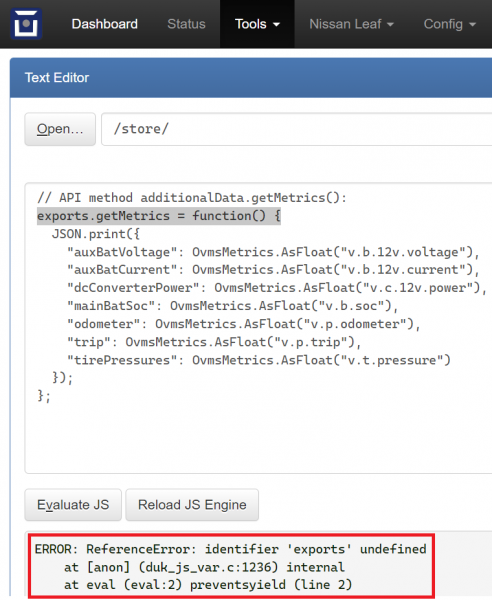Click the Open... file button
This screenshot has width=492, height=600.
click(x=60, y=129)
